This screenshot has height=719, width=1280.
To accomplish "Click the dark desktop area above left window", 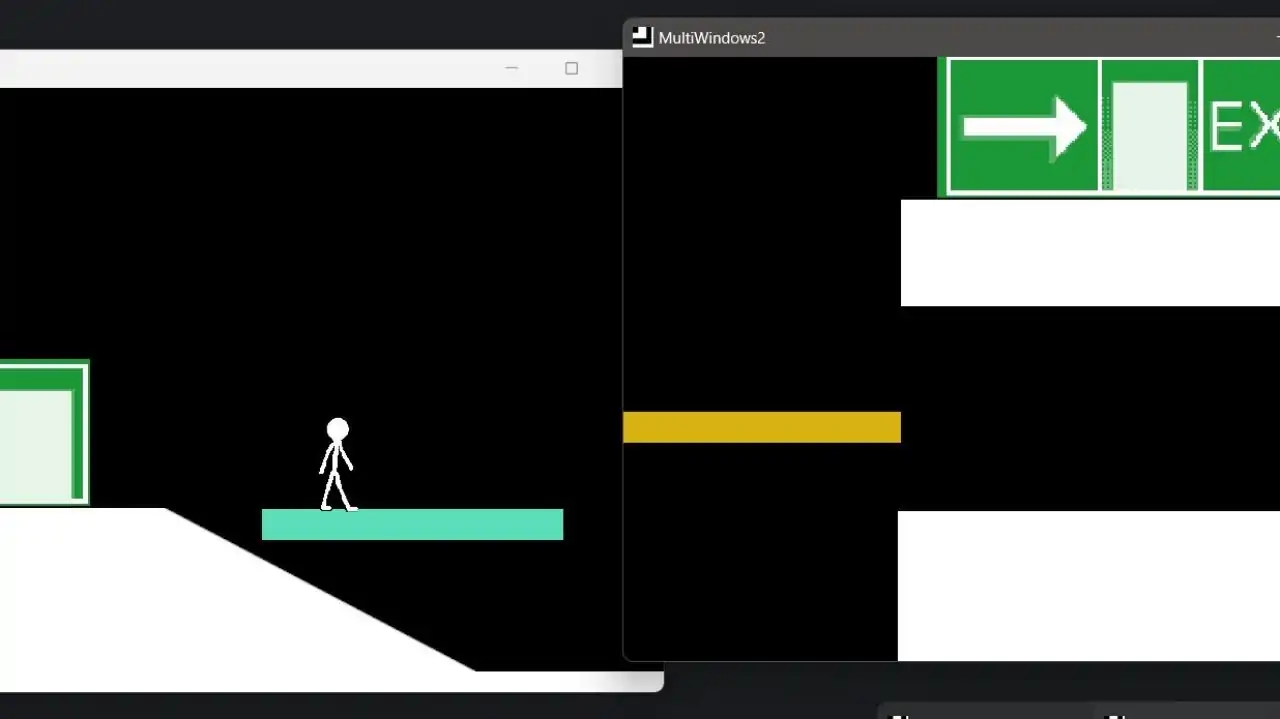I will (300, 24).
